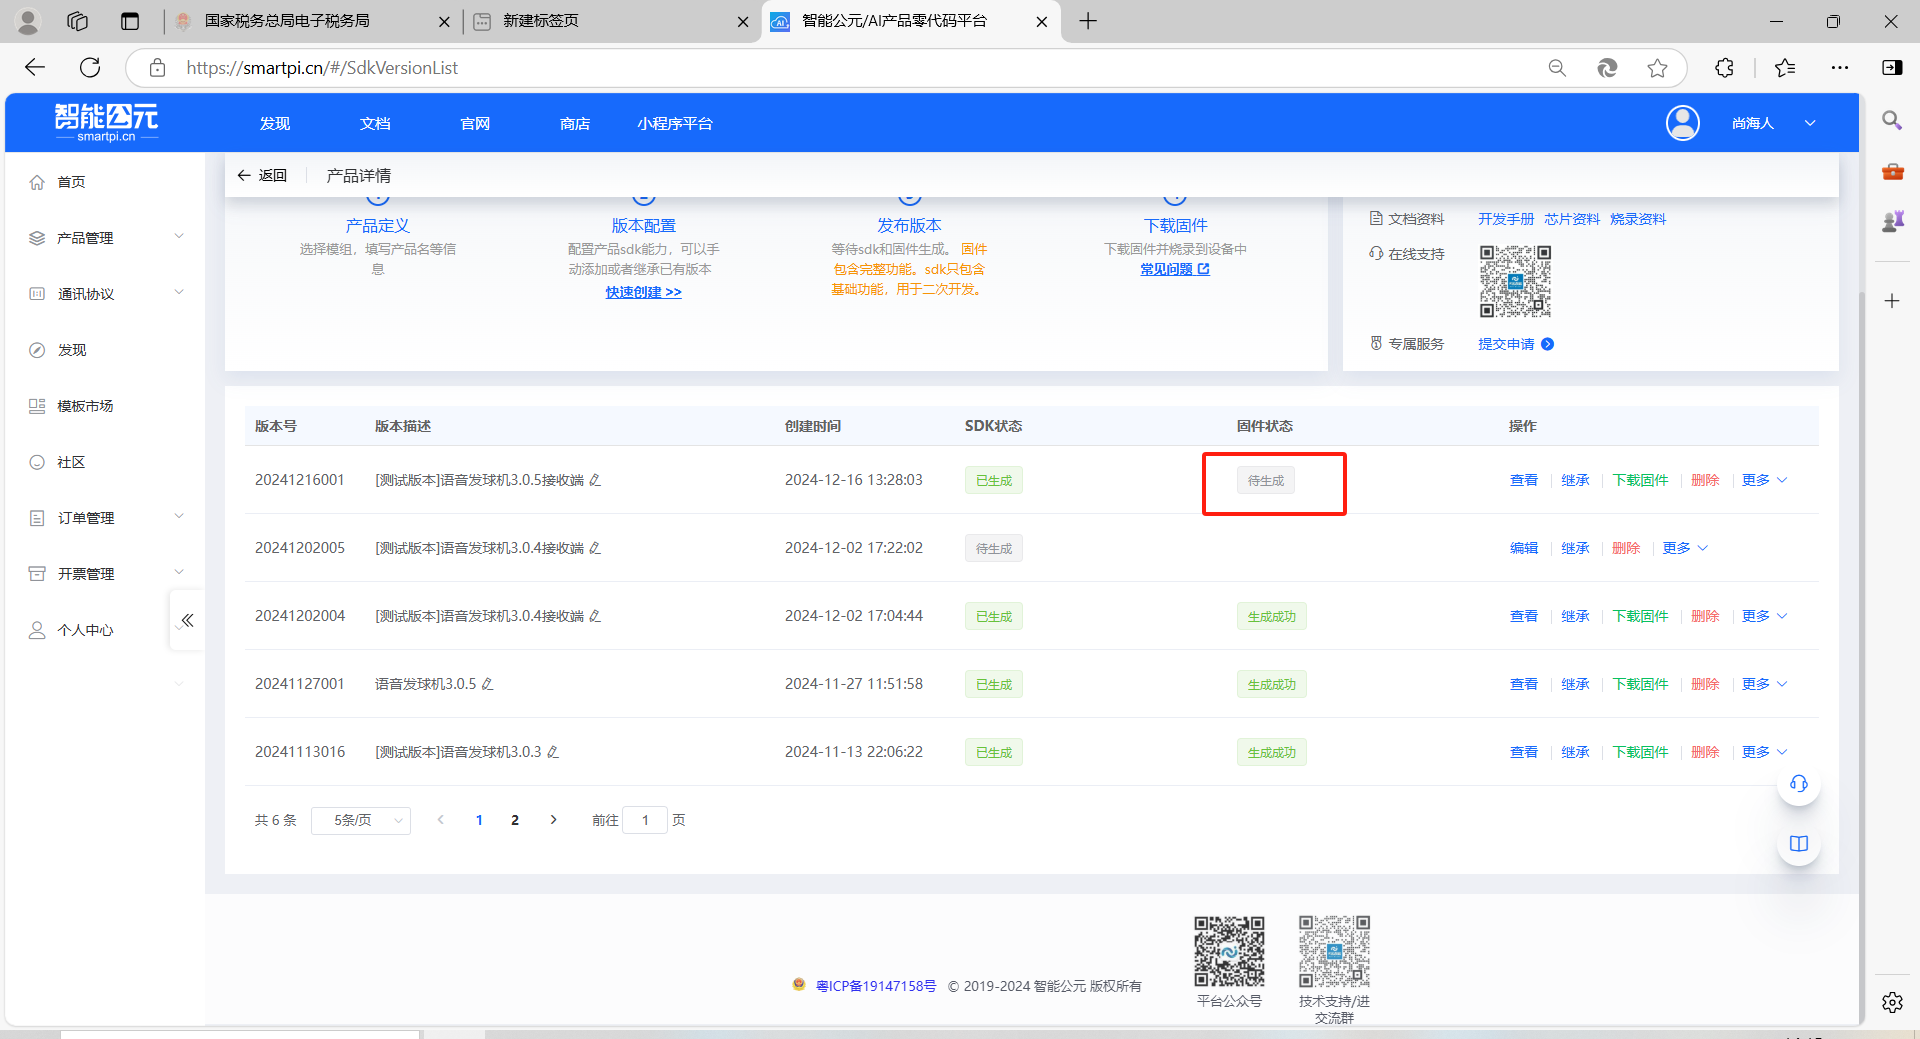Click the 个人中心 sidebar icon
The height and width of the screenshot is (1039, 1920).
pyautogui.click(x=38, y=630)
